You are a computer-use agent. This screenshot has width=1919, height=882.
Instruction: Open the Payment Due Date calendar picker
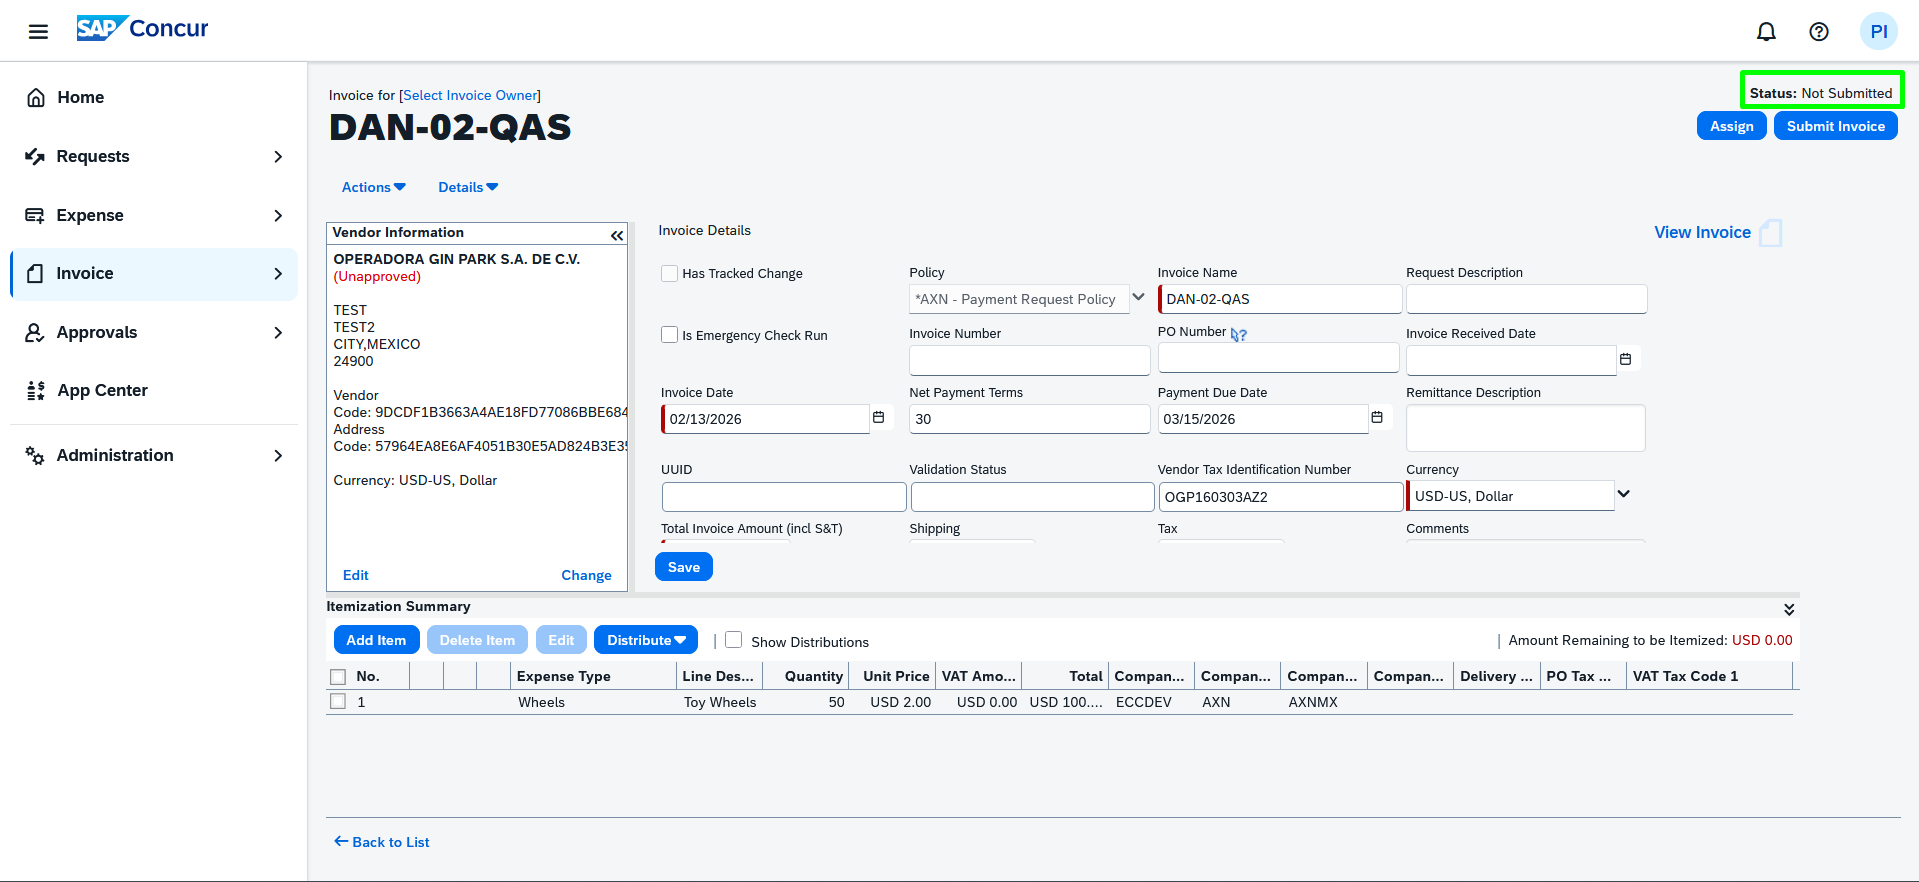1376,418
